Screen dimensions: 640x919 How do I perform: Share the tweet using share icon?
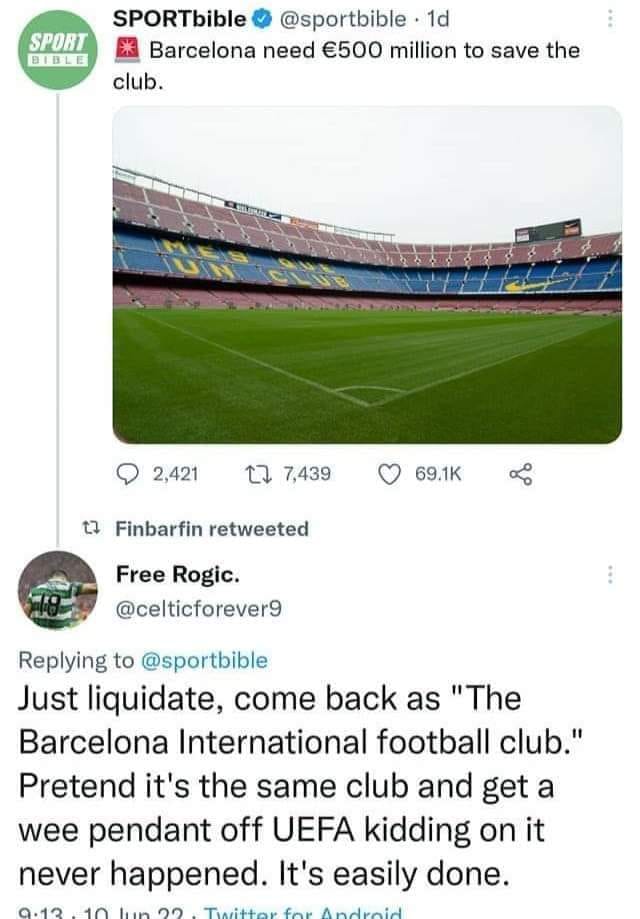521,472
